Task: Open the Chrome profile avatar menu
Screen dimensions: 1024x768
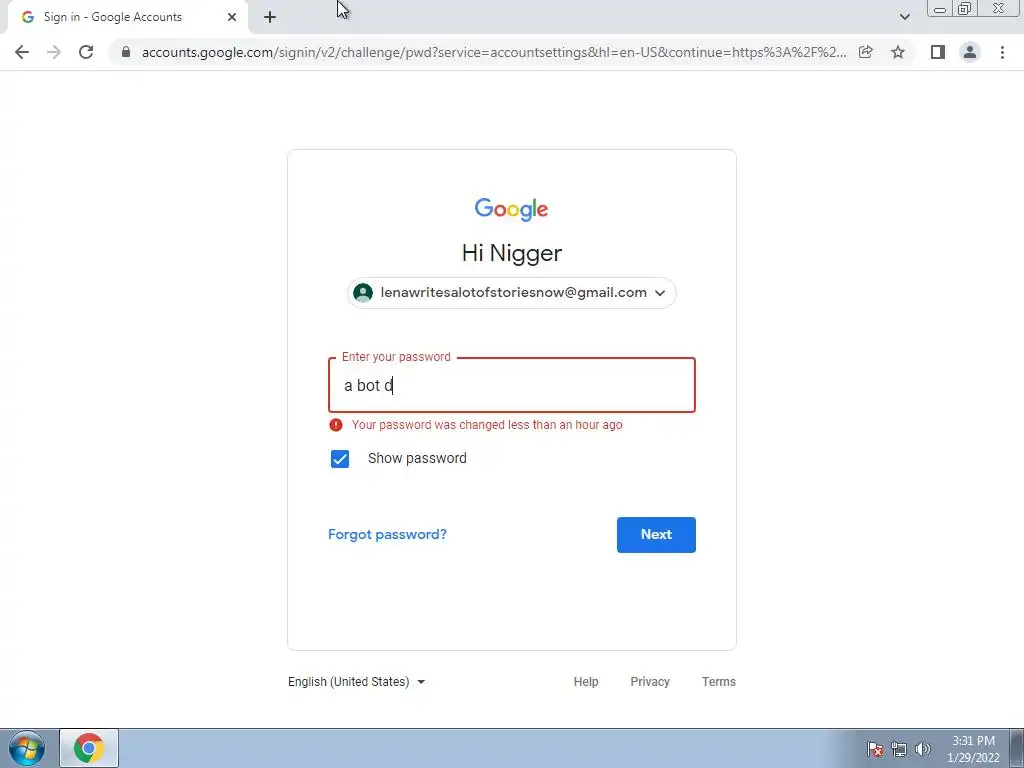Action: [970, 52]
